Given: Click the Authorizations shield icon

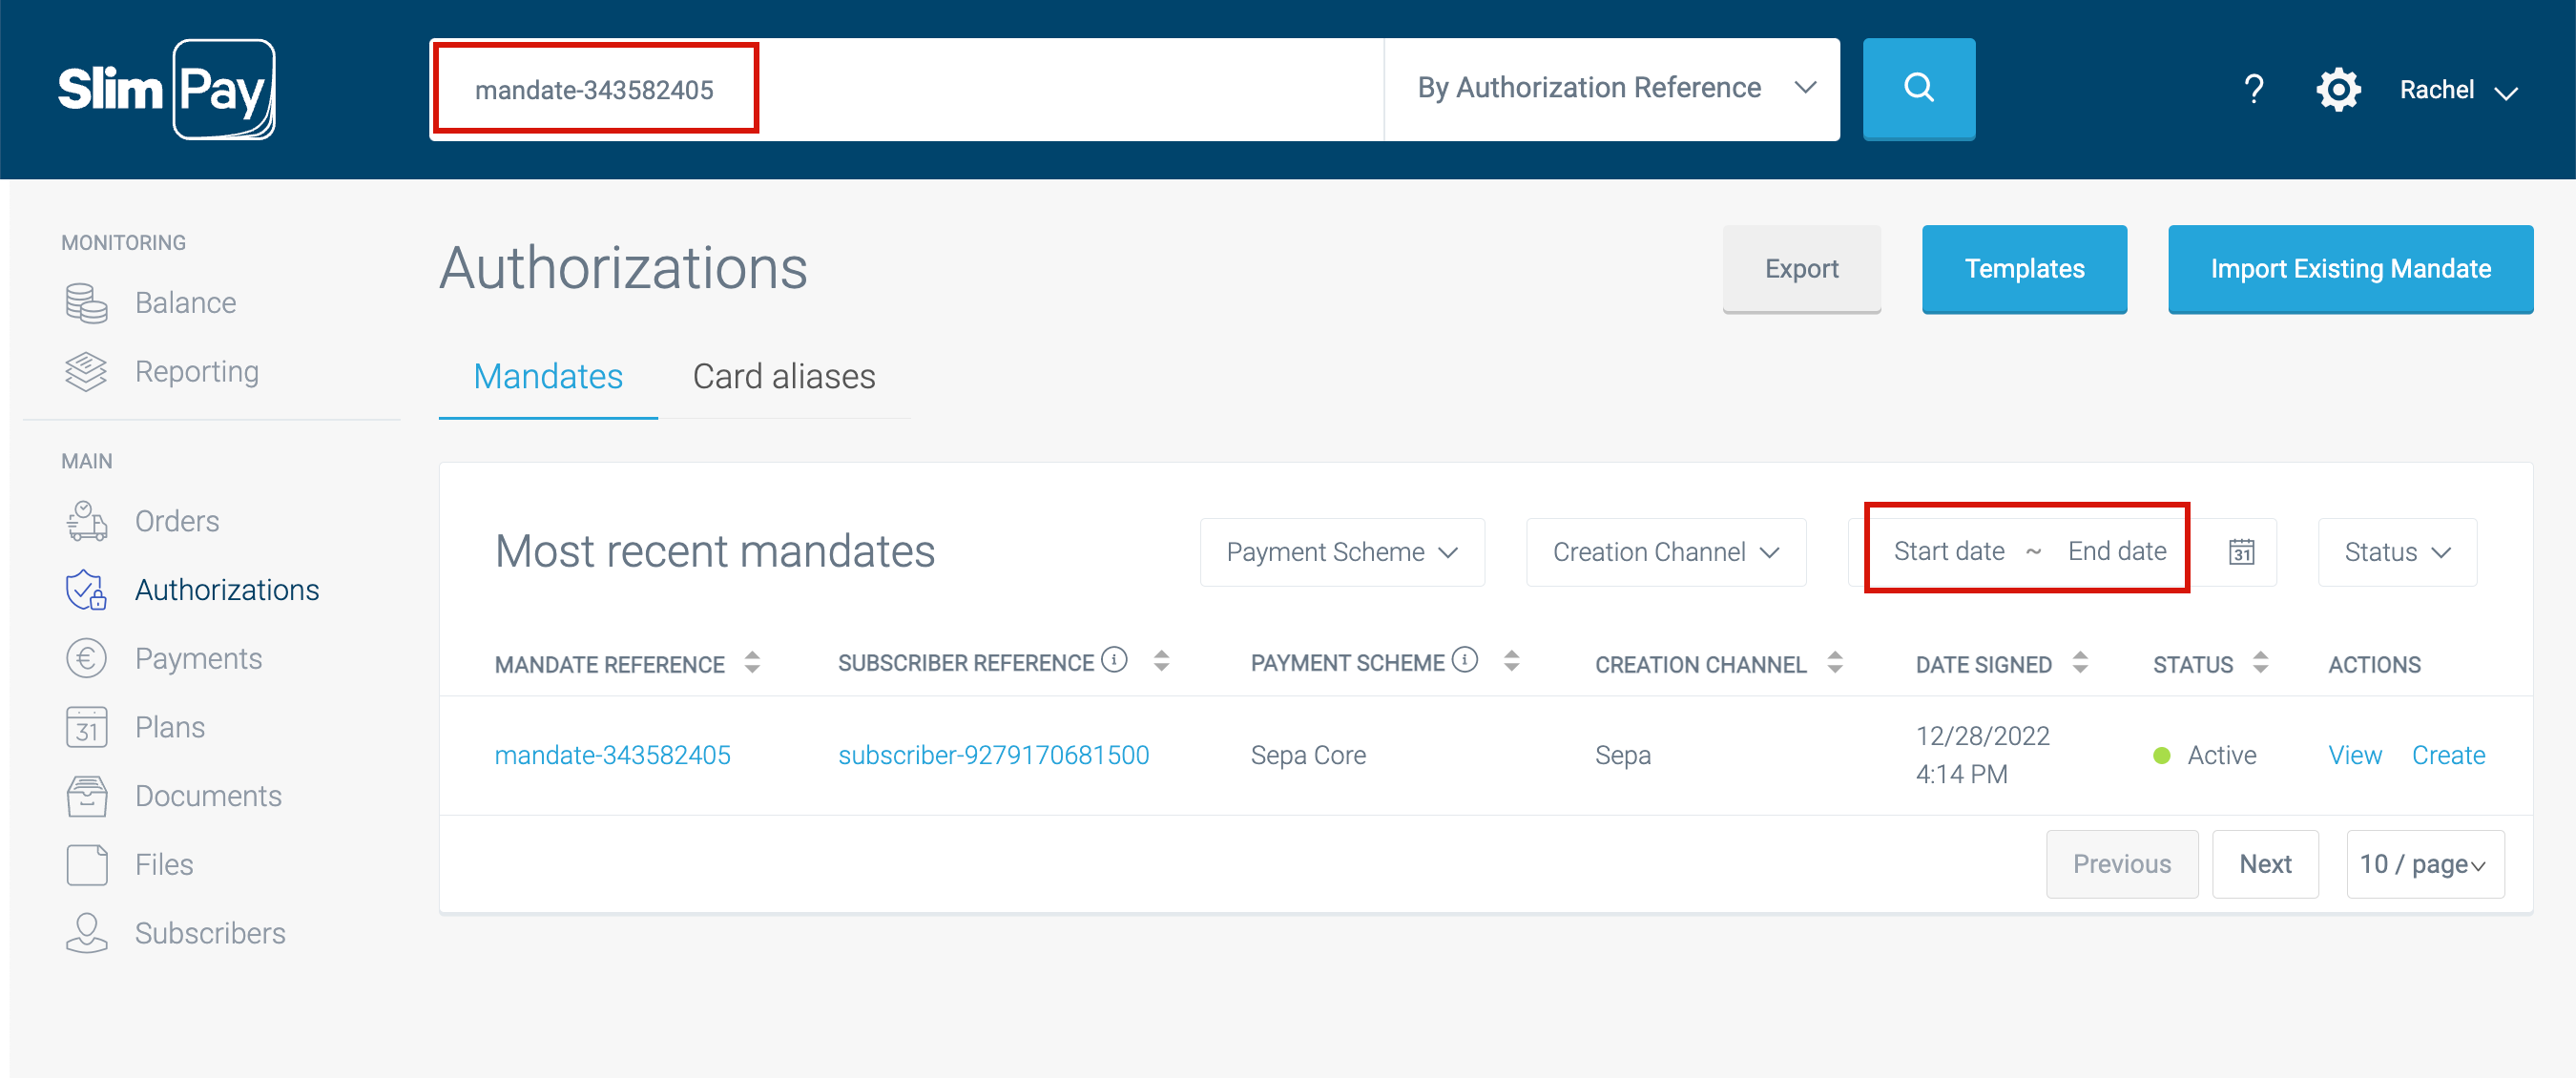Looking at the screenshot, I should point(86,590).
